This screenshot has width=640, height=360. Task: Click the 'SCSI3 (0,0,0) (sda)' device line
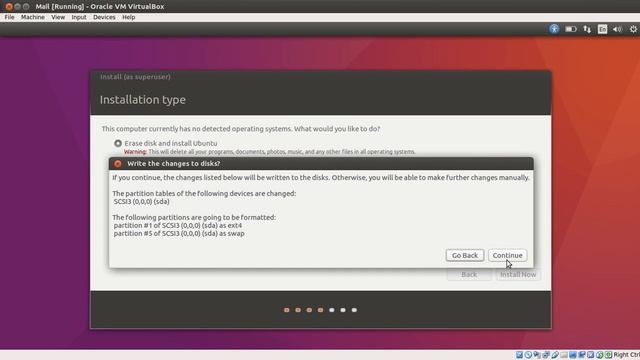(x=142, y=202)
